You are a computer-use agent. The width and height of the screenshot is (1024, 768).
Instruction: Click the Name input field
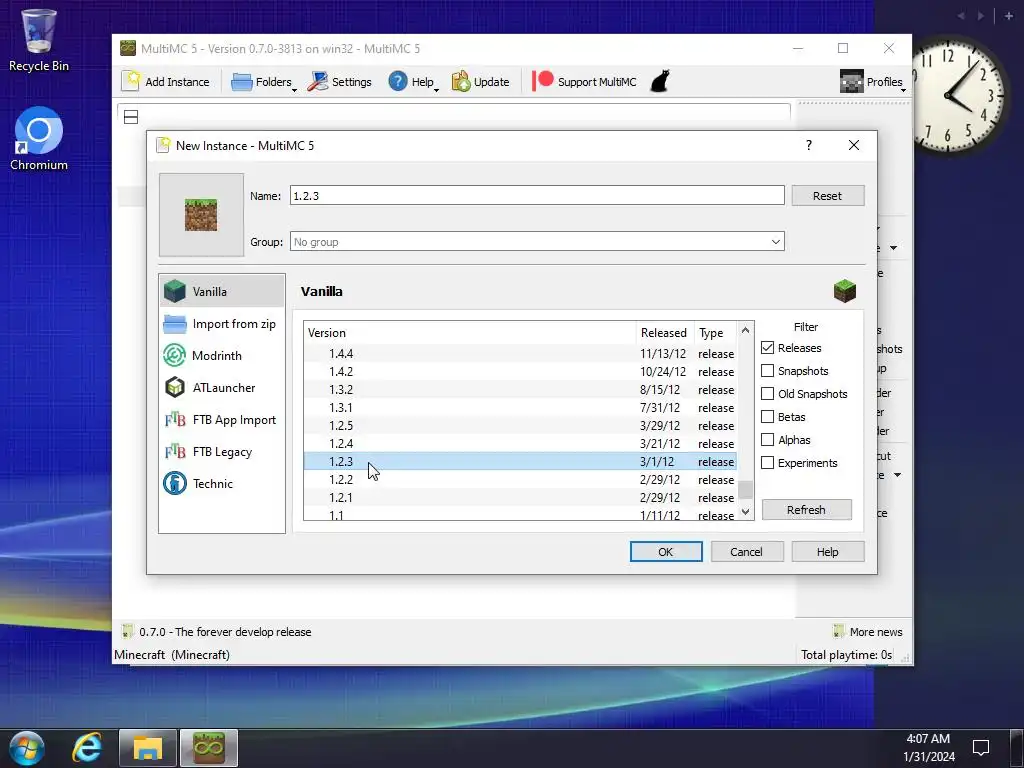[x=537, y=195]
